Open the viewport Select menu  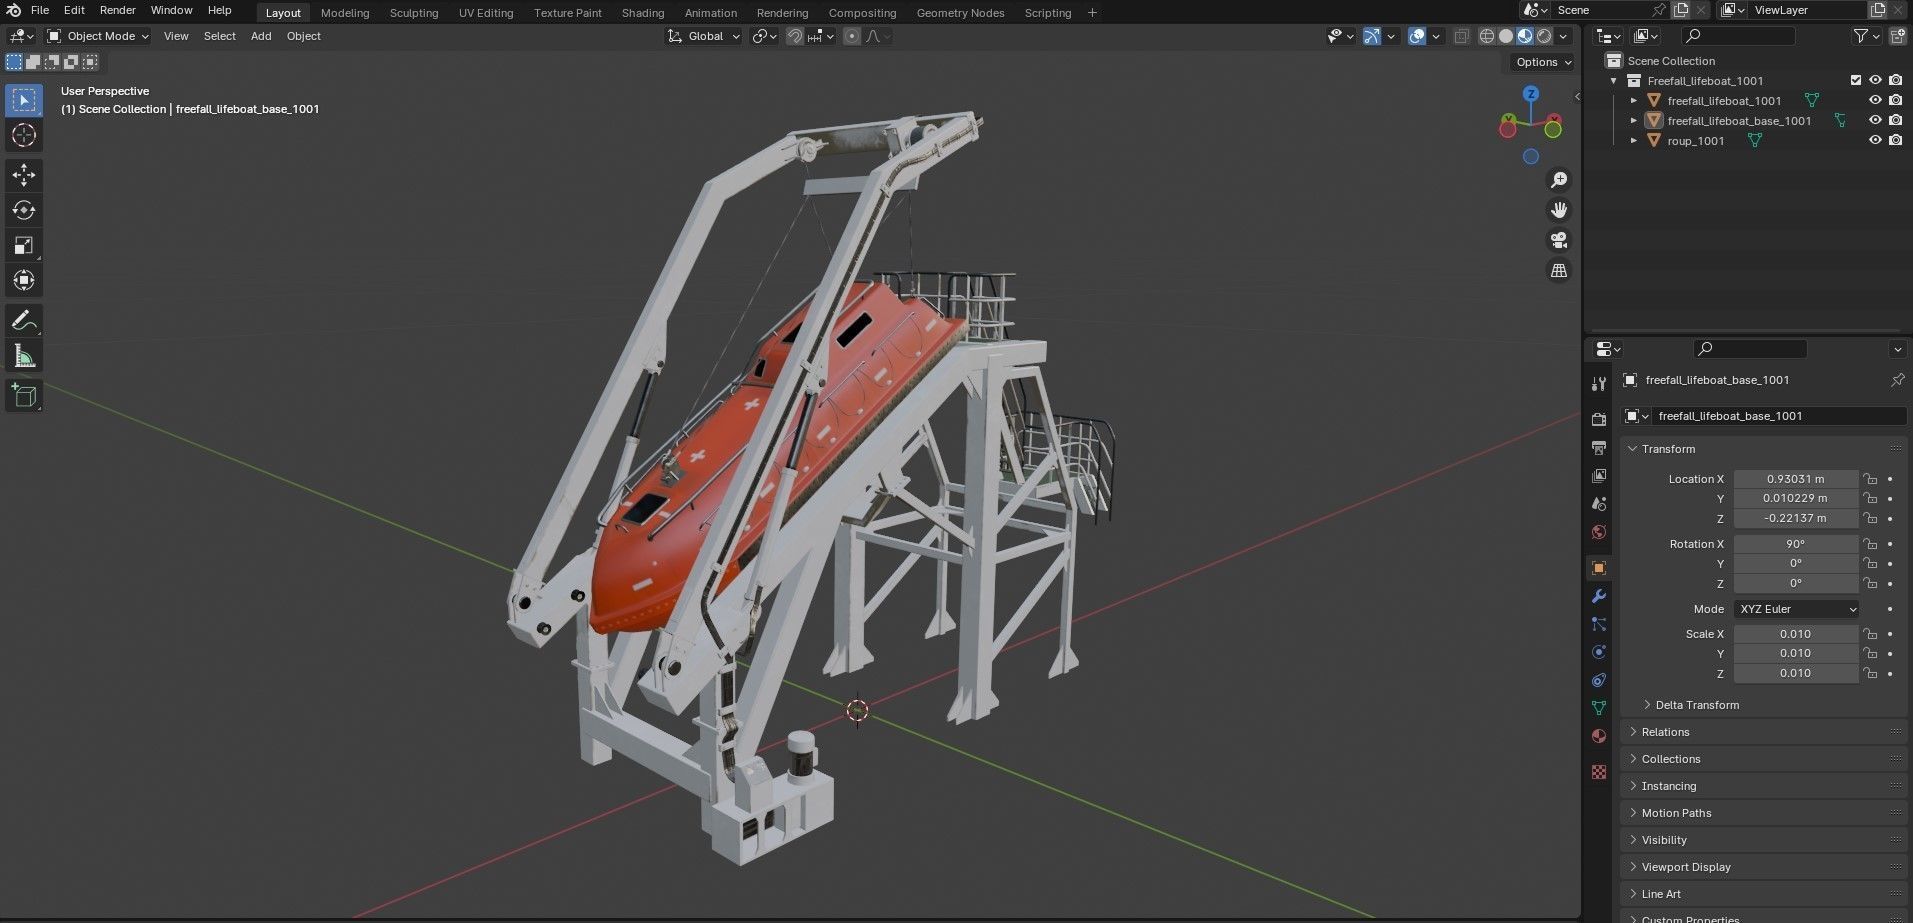pos(219,36)
